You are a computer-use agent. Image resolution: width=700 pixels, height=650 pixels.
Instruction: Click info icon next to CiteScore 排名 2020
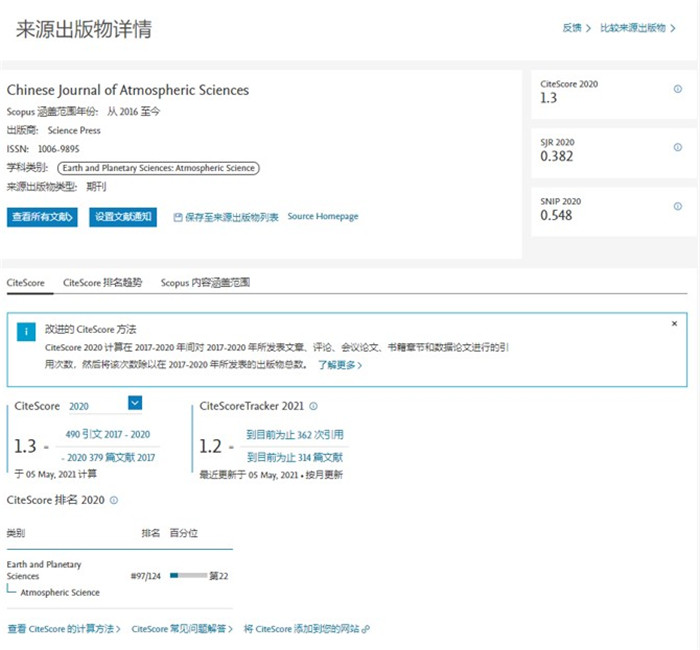coord(114,500)
